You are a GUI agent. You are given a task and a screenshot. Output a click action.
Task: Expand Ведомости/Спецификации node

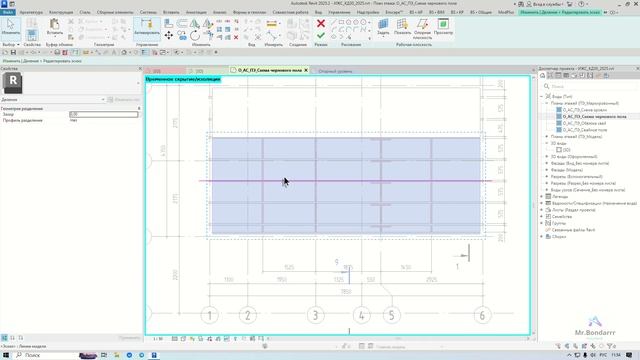click(x=542, y=203)
